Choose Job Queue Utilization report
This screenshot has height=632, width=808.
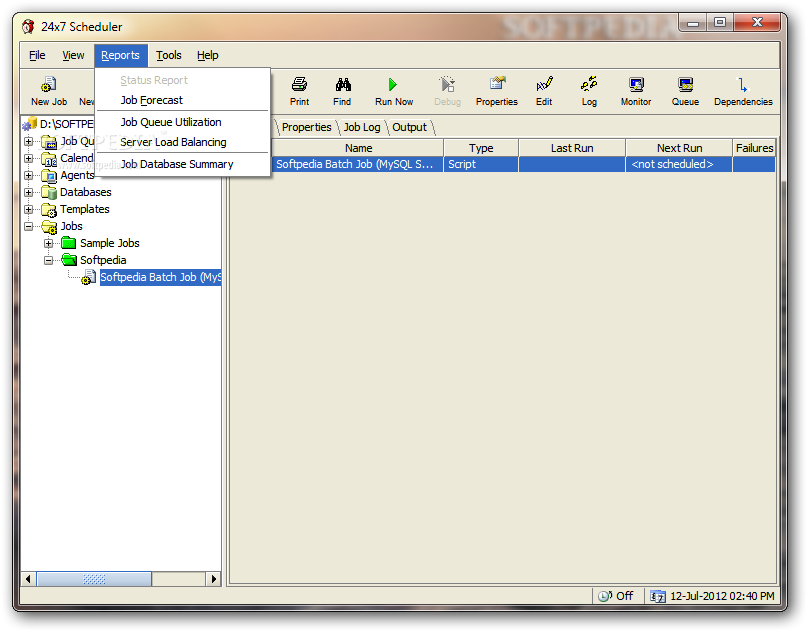183,122
